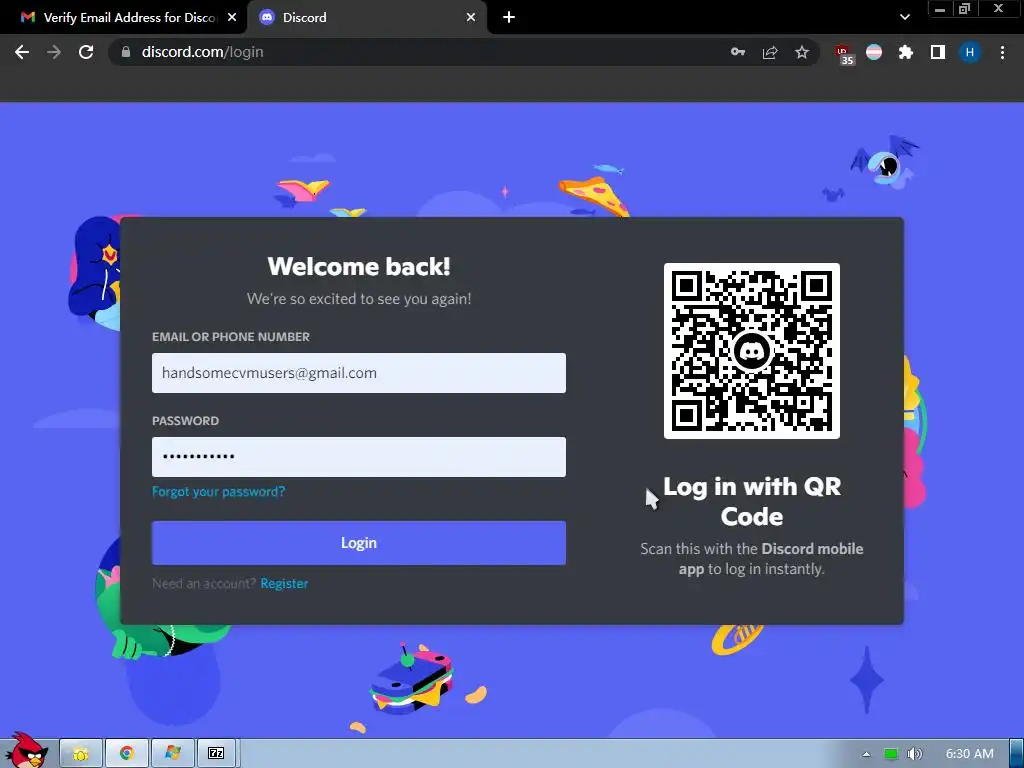
Task: Open the striped flag extension icon
Action: tap(874, 52)
